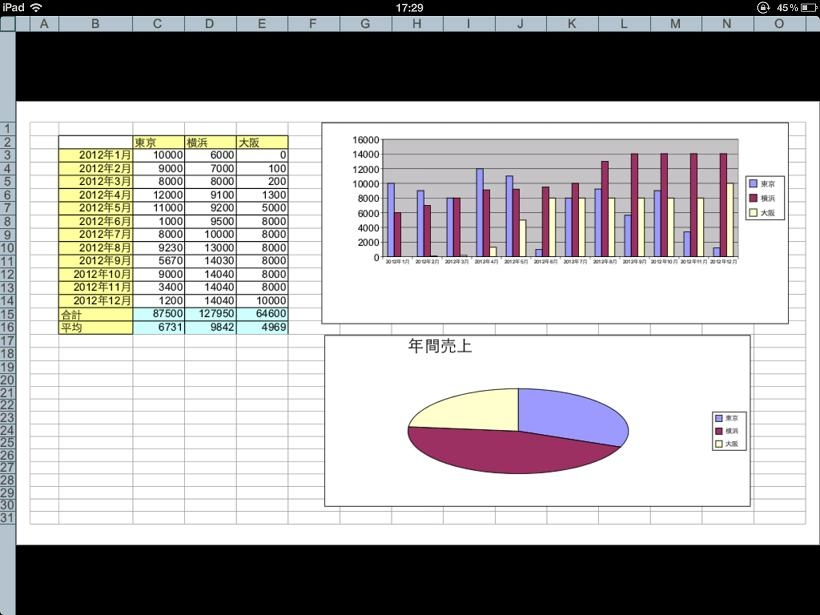Select the 2012年12月 cell
Screen dimensions: 820x615
[96, 301]
